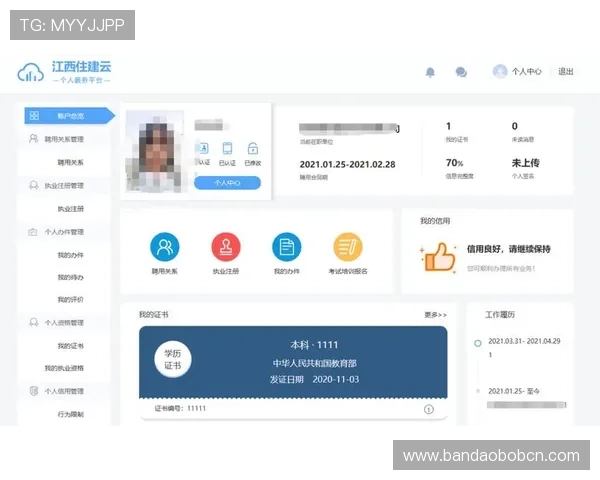Image resolution: width=600 pixels, height=480 pixels.
Task: Click 未上传 个人签名 status
Action: pyautogui.click(x=525, y=163)
